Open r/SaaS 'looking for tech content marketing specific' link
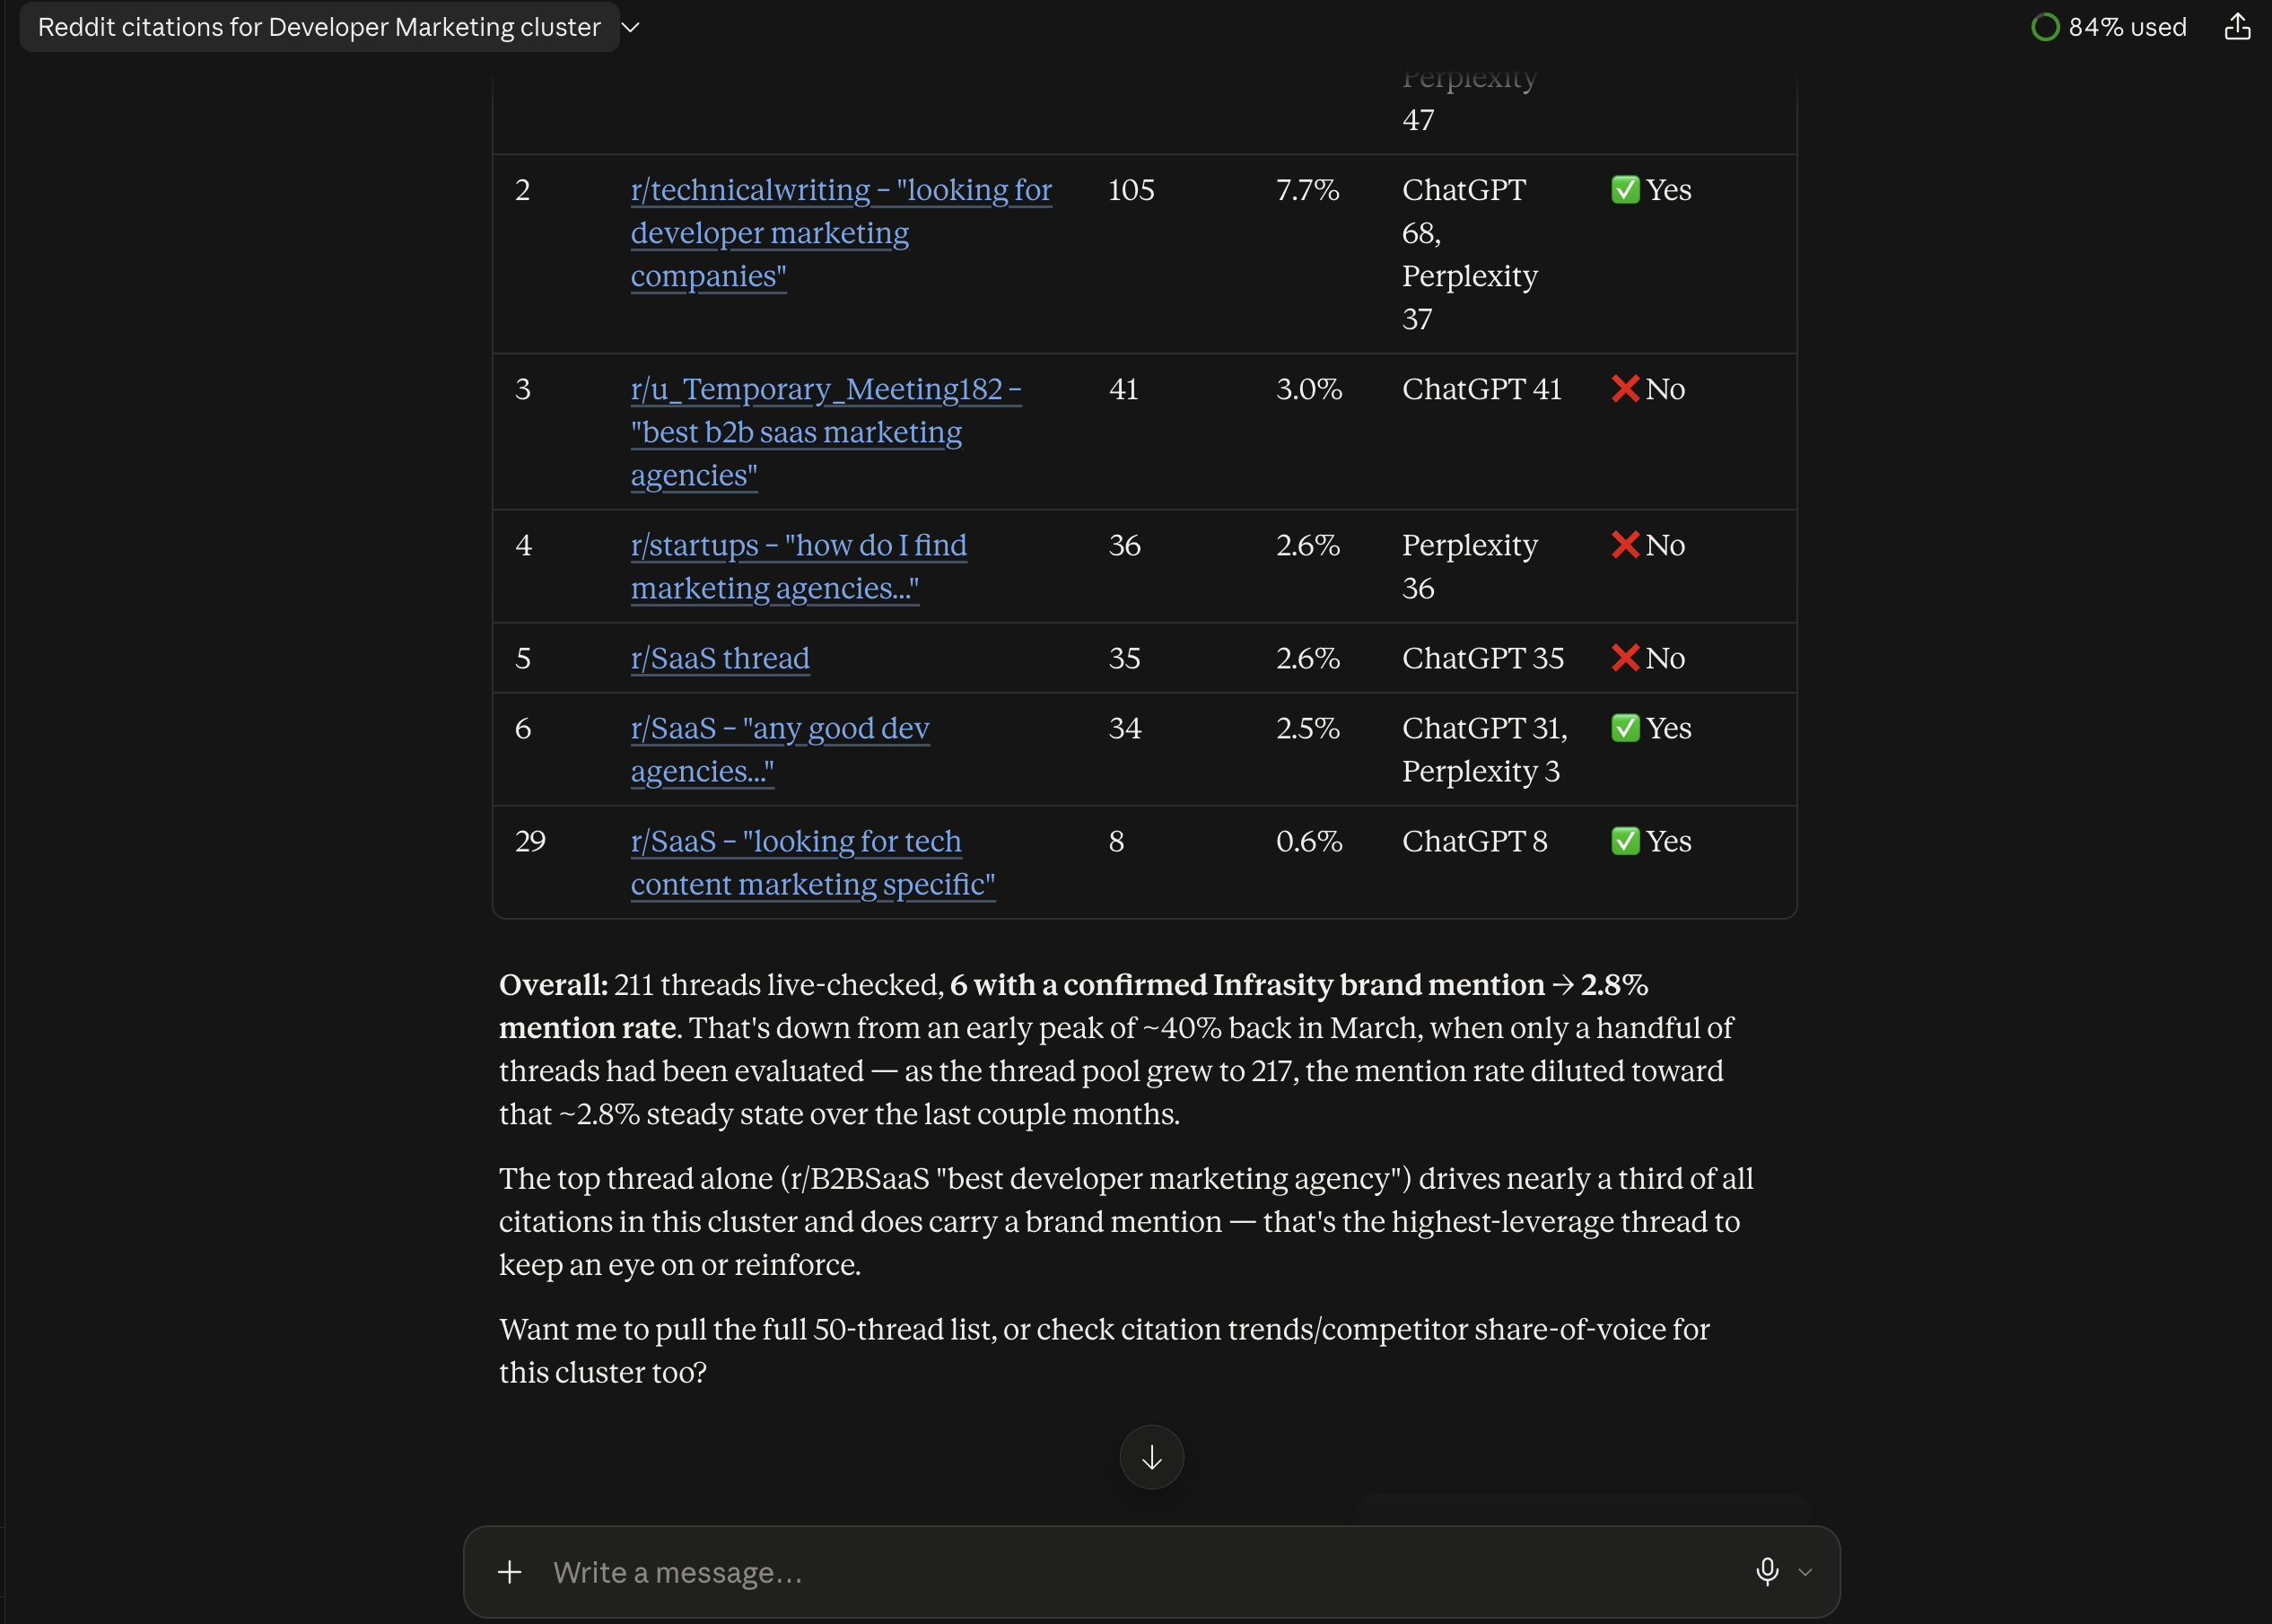 pos(813,863)
